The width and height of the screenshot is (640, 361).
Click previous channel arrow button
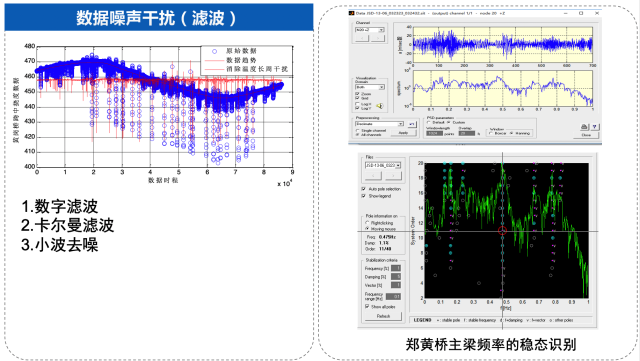pos(362,38)
